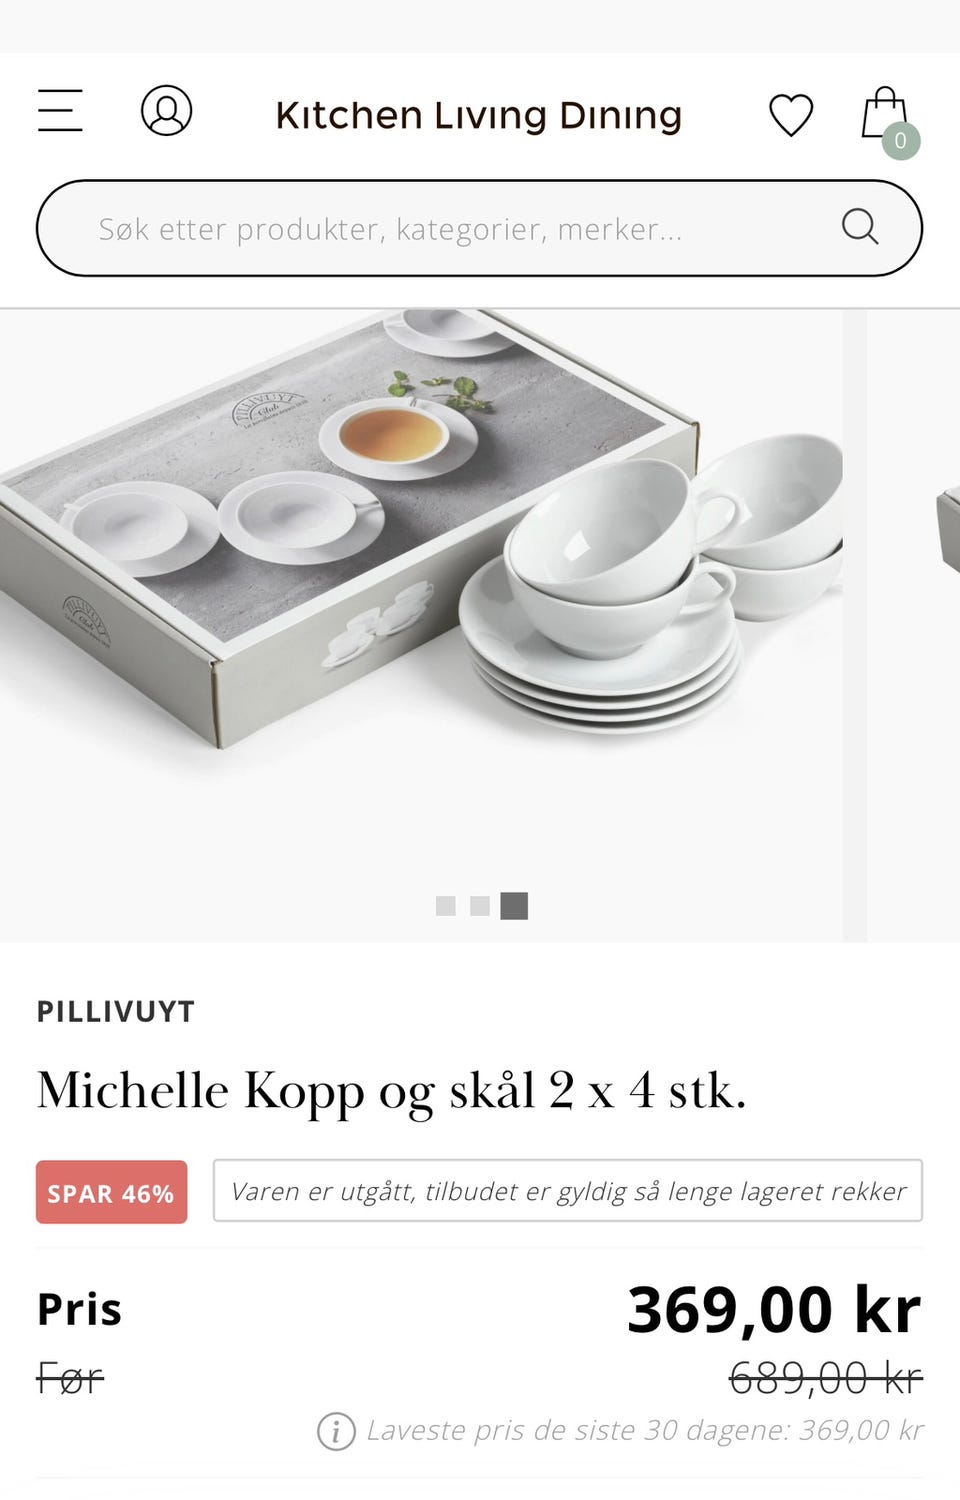Click the info icon beside lowest price
This screenshot has height=1500, width=960.
(x=336, y=1432)
